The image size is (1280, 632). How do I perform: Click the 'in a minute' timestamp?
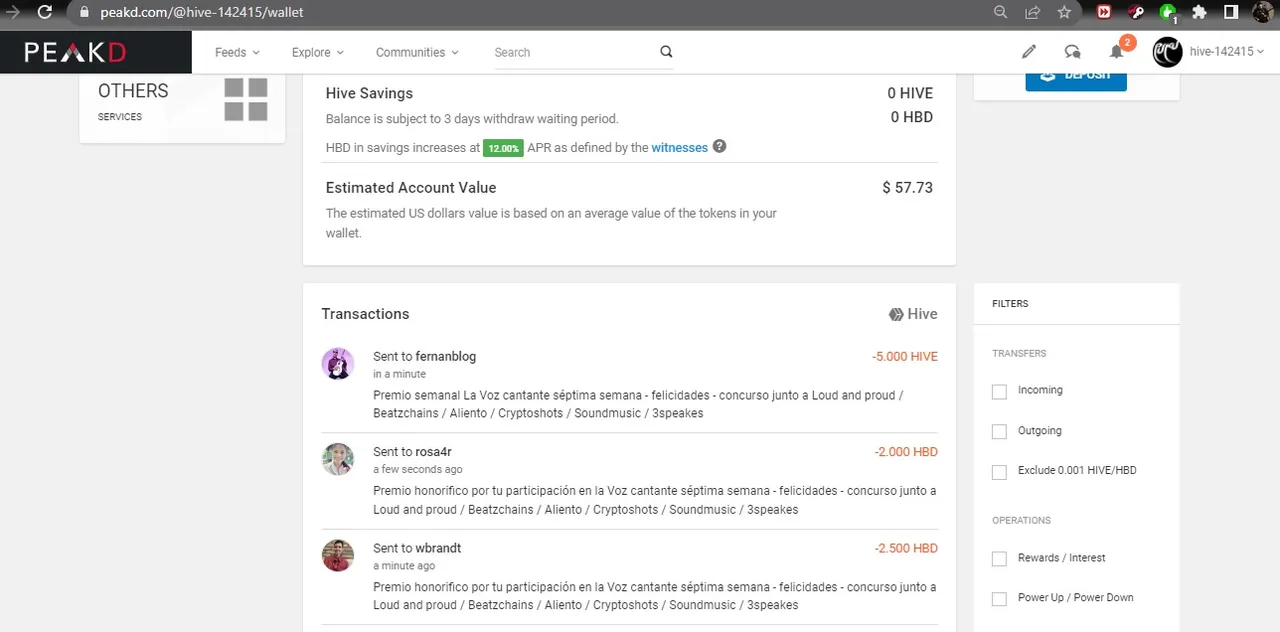pyautogui.click(x=399, y=374)
